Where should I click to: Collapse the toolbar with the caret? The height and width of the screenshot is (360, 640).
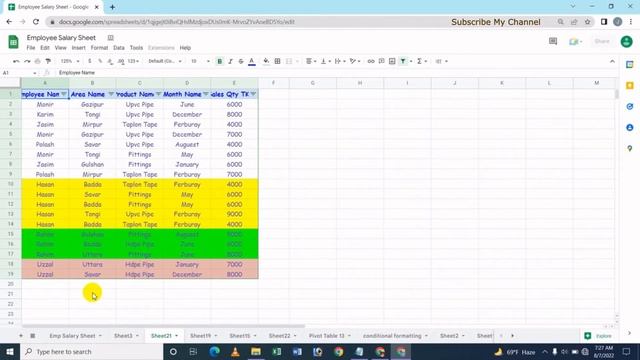pyautogui.click(x=612, y=61)
